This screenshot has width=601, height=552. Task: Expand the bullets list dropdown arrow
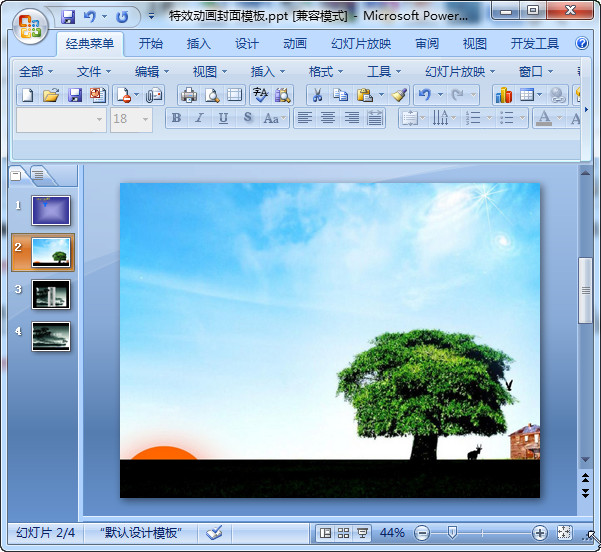coord(522,118)
